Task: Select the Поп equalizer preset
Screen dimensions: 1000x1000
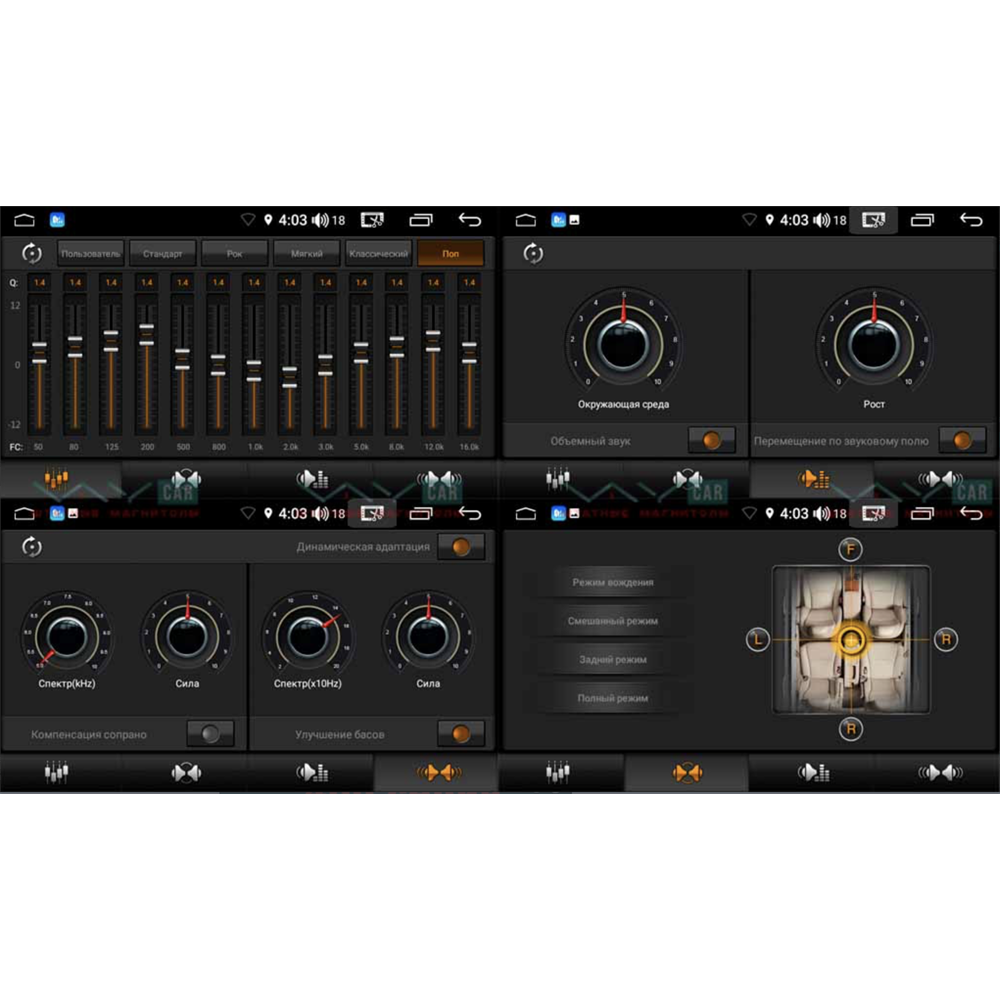Action: (x=450, y=253)
